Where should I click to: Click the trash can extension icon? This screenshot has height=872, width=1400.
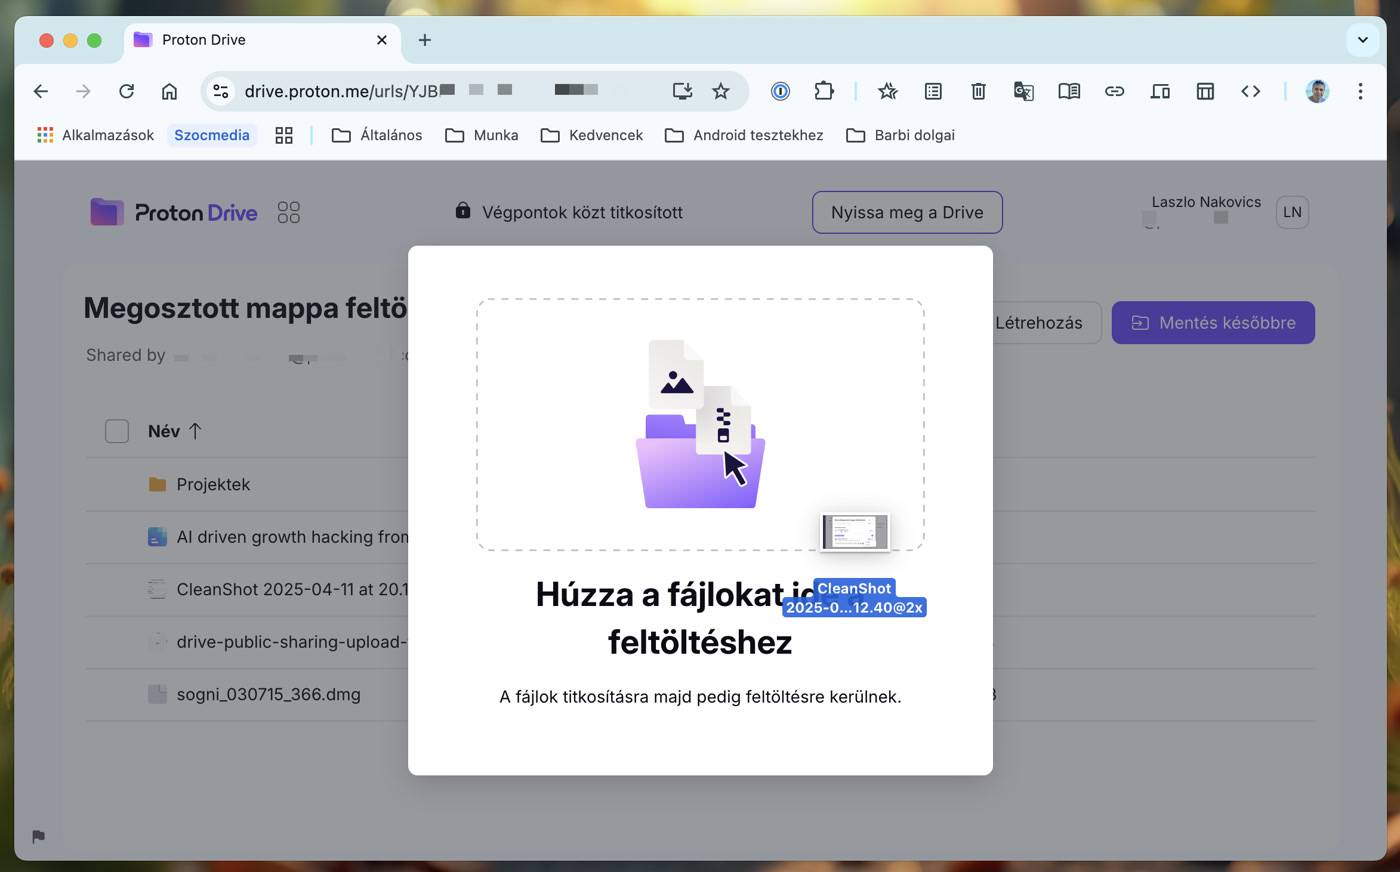[978, 91]
